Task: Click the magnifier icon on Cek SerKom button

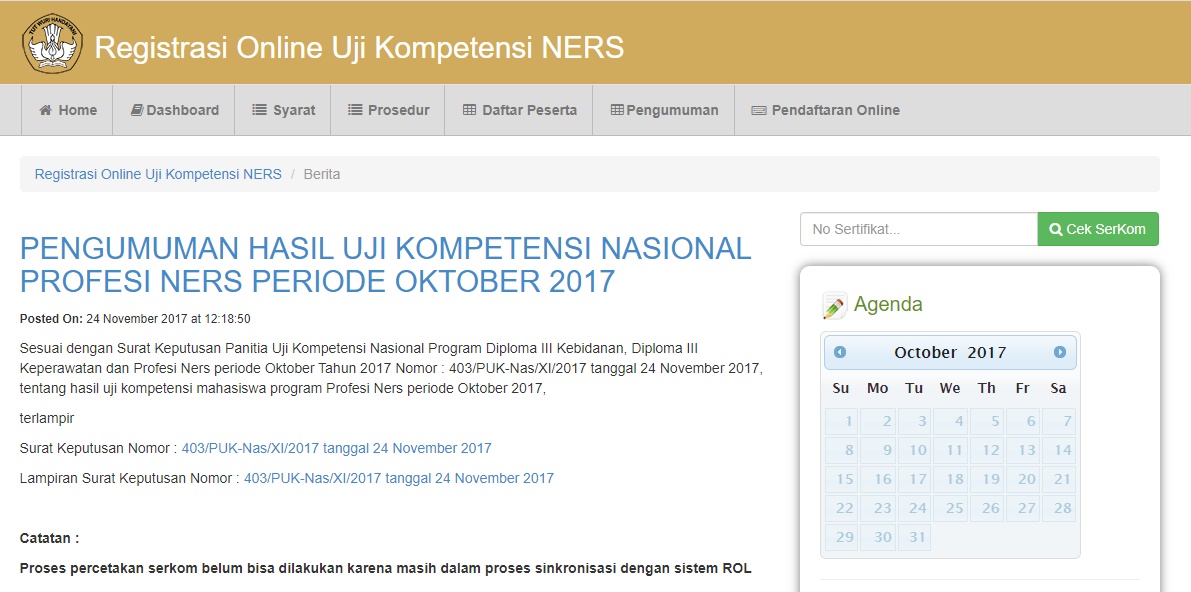Action: [1055, 228]
